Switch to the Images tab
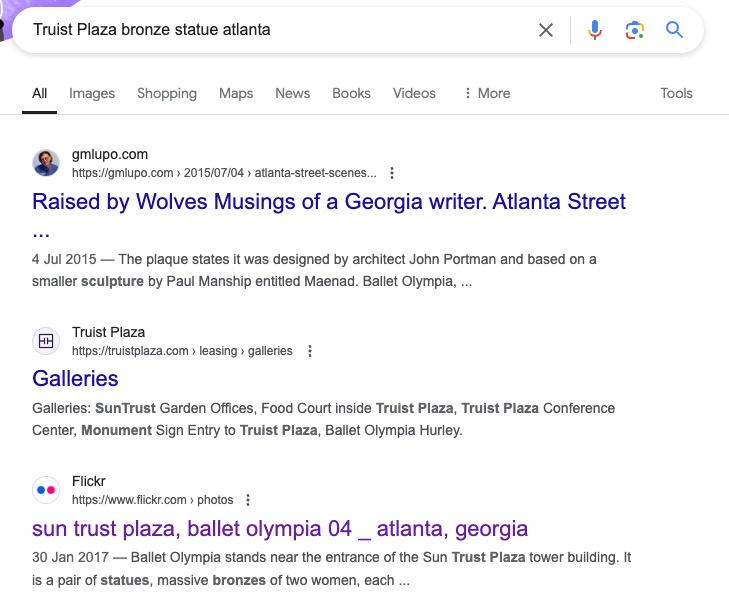 pos(92,93)
